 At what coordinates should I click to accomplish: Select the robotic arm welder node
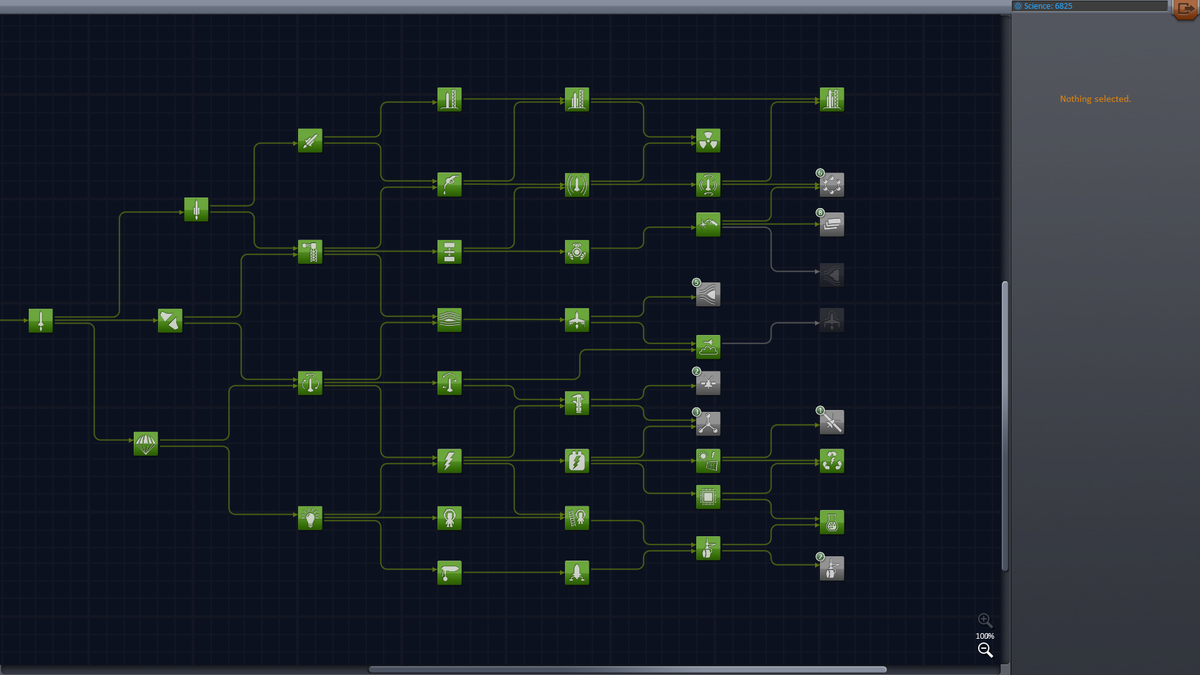point(708,224)
